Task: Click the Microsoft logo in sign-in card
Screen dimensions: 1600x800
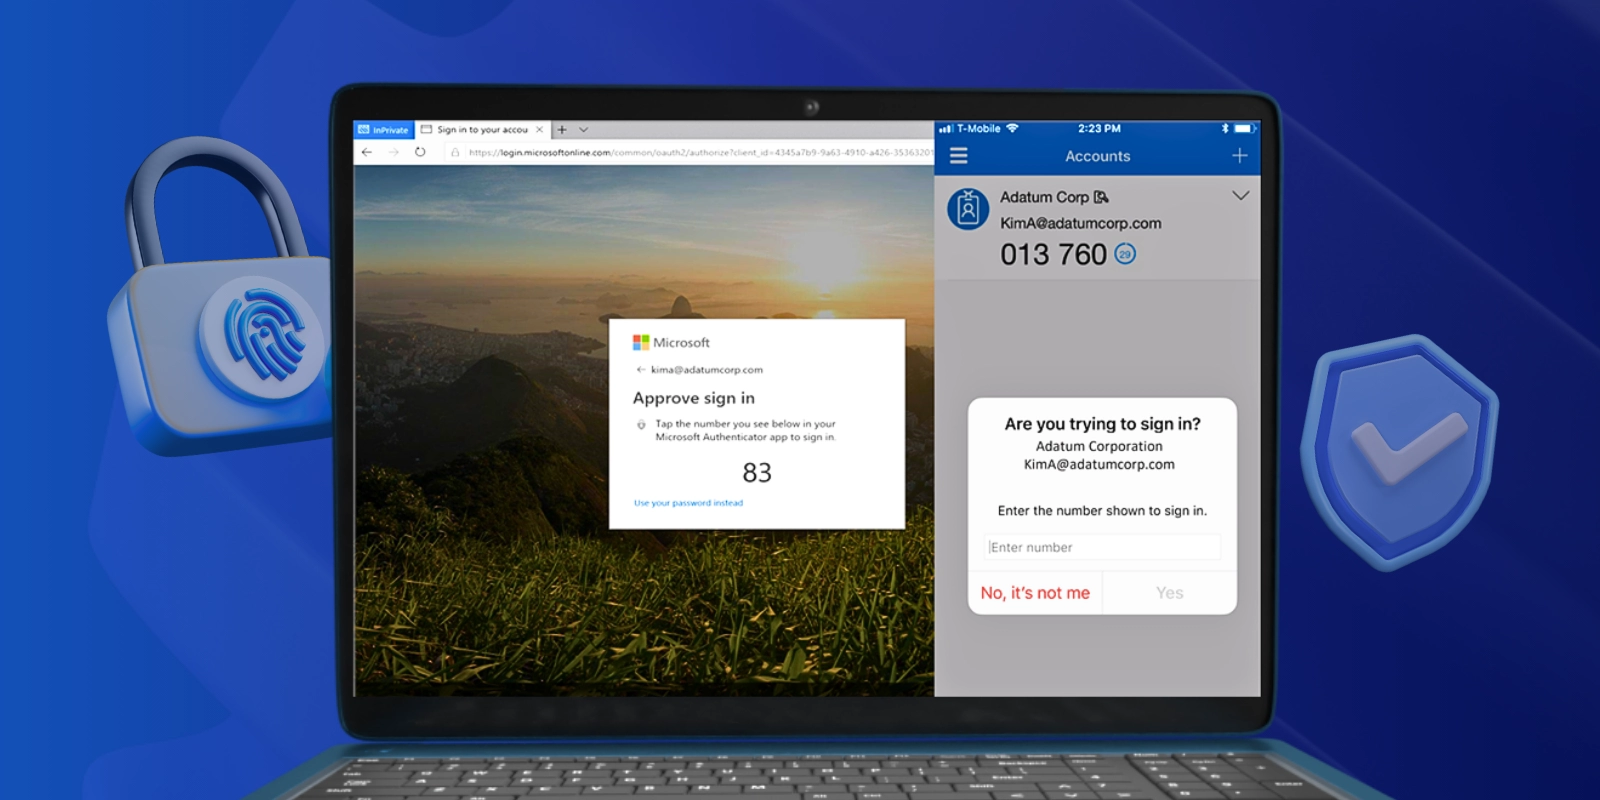Action: (x=641, y=343)
